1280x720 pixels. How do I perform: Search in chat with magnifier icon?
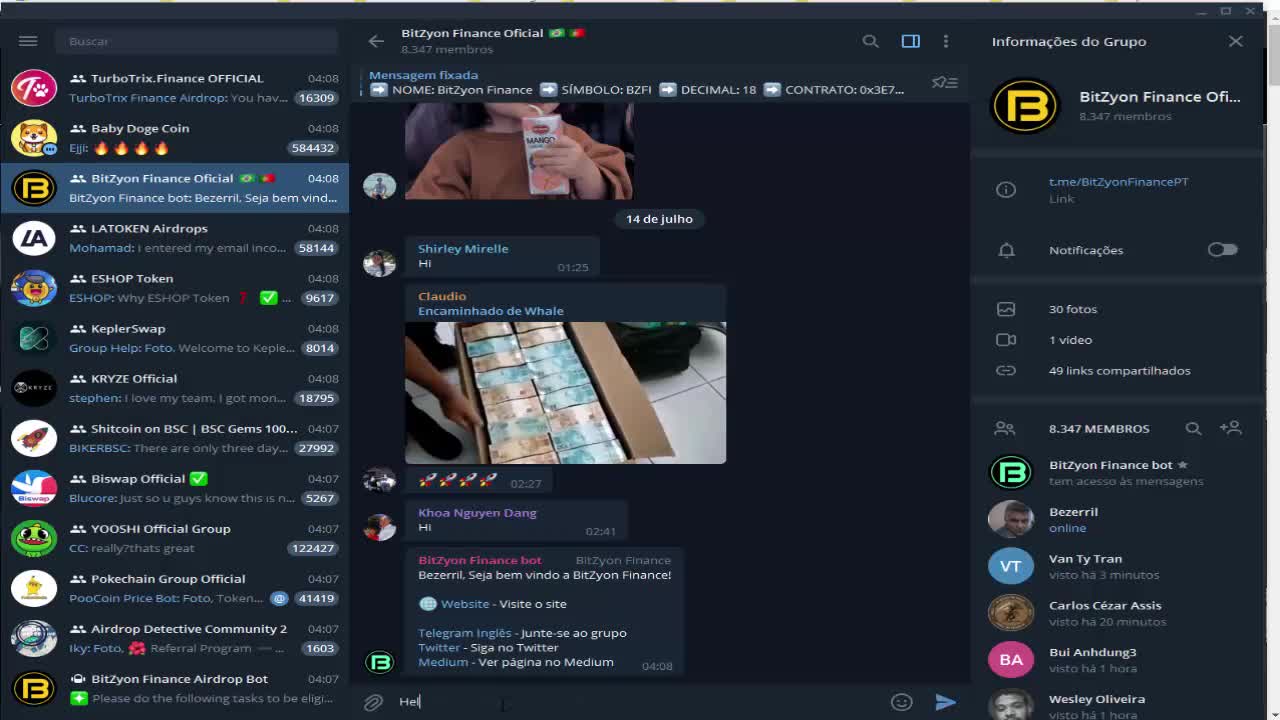pyautogui.click(x=871, y=41)
